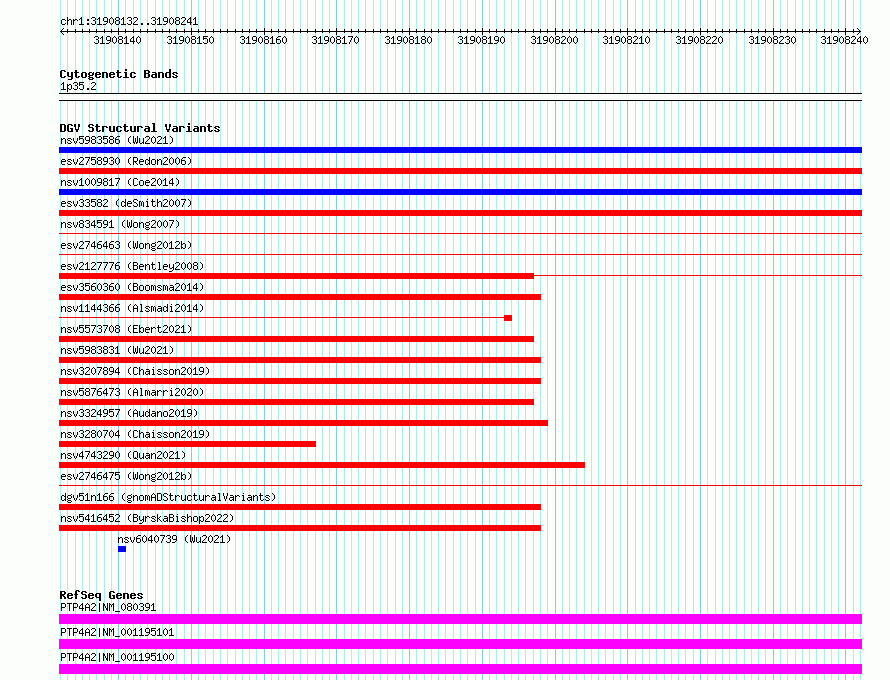
Task: Open nsv4743290 (Quan2021) label
Action: 123,455
